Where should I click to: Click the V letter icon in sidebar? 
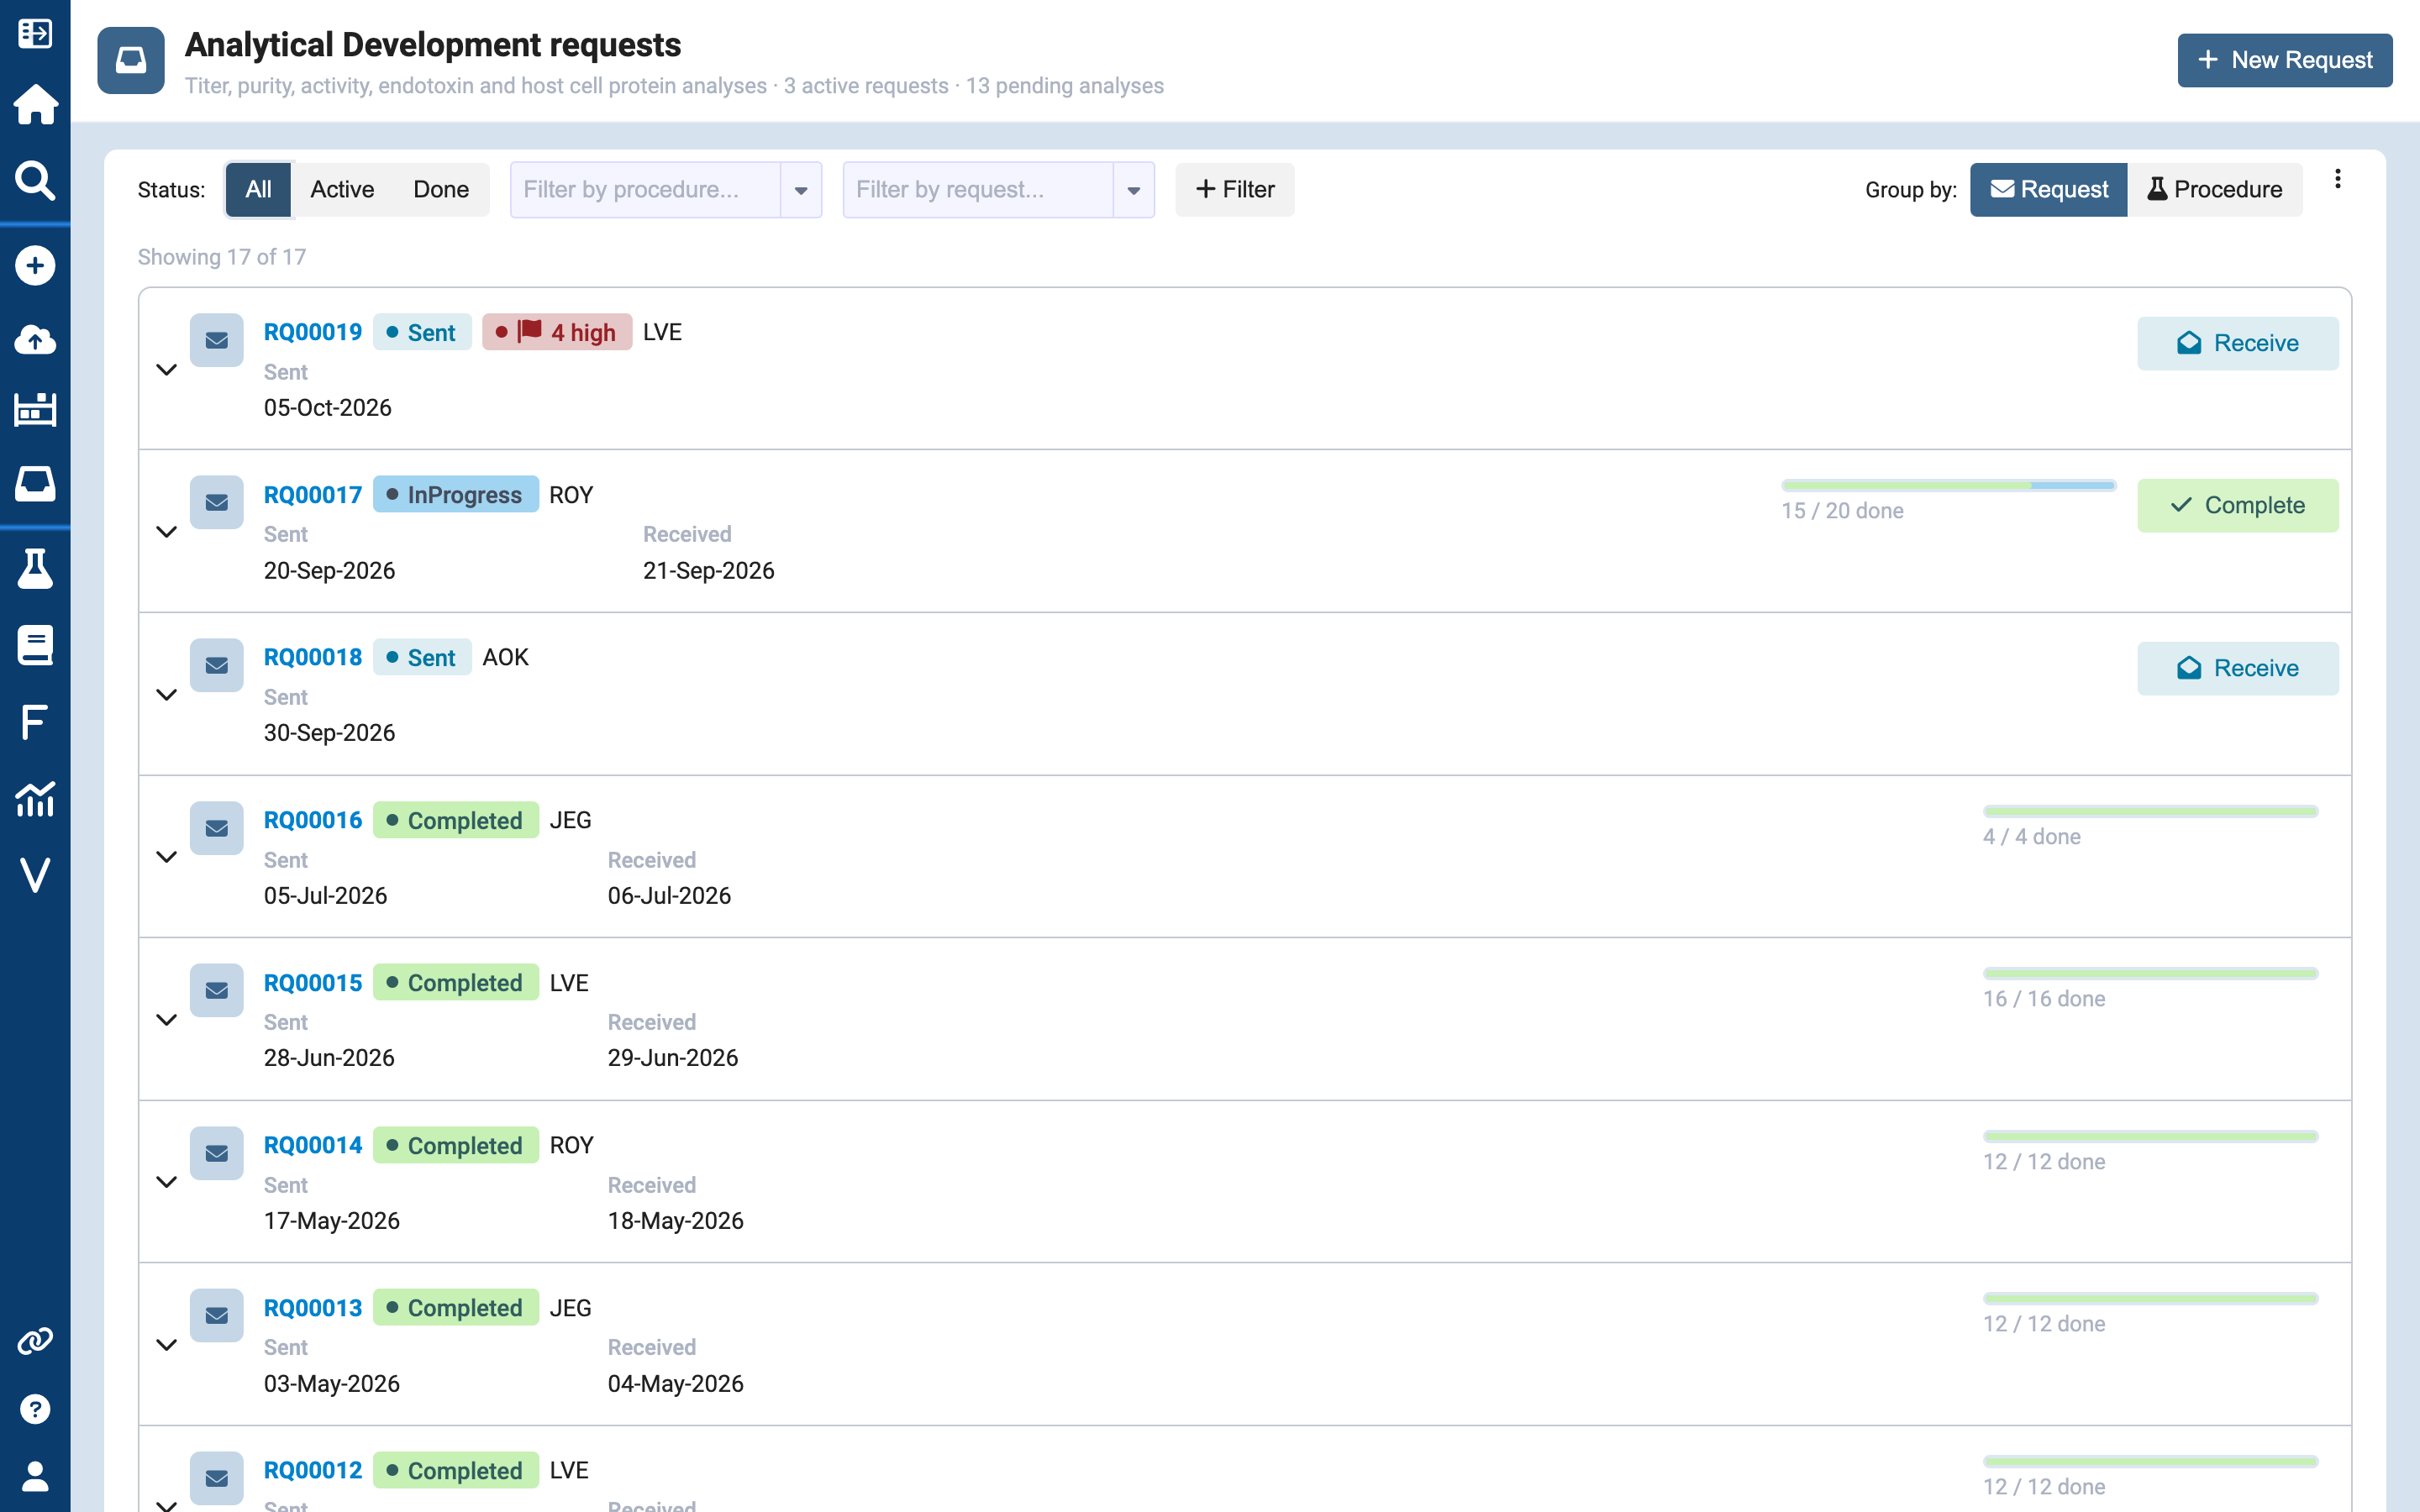coord(35,876)
